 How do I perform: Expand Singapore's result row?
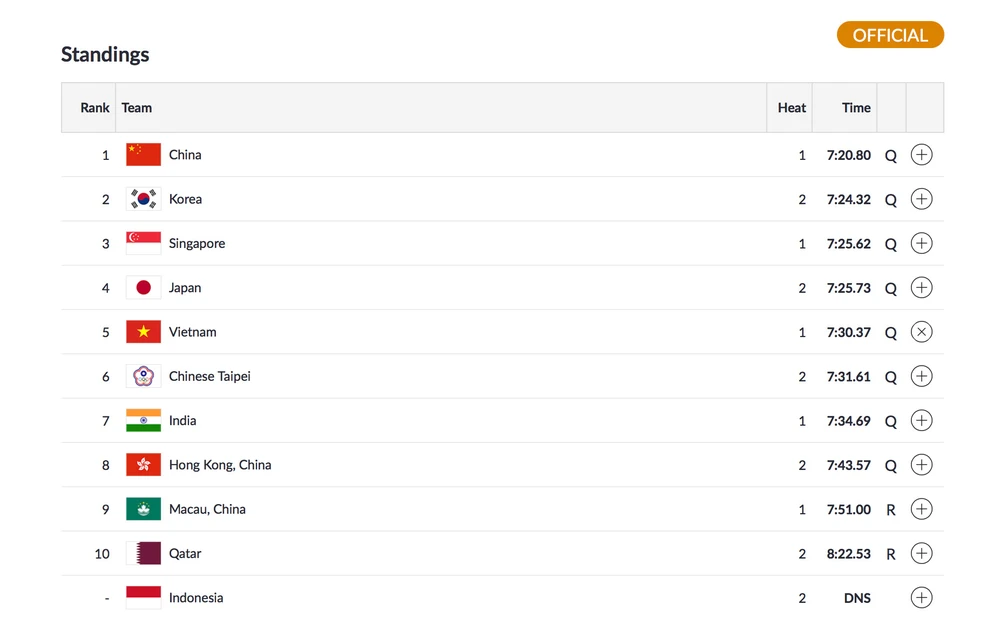click(x=921, y=243)
